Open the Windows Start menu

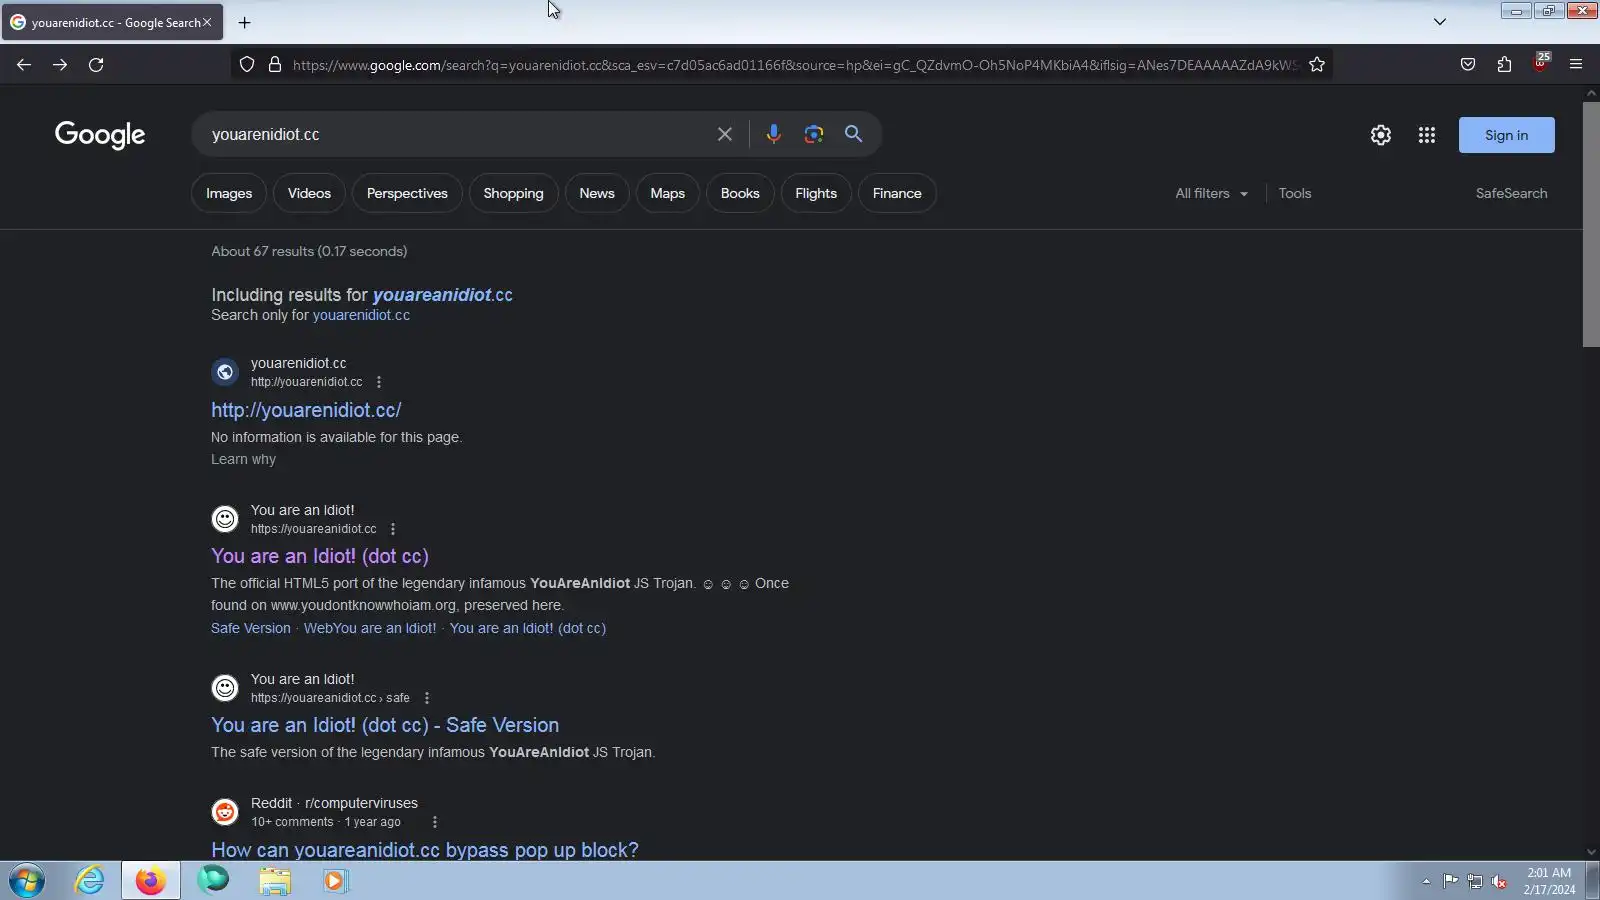tap(27, 881)
